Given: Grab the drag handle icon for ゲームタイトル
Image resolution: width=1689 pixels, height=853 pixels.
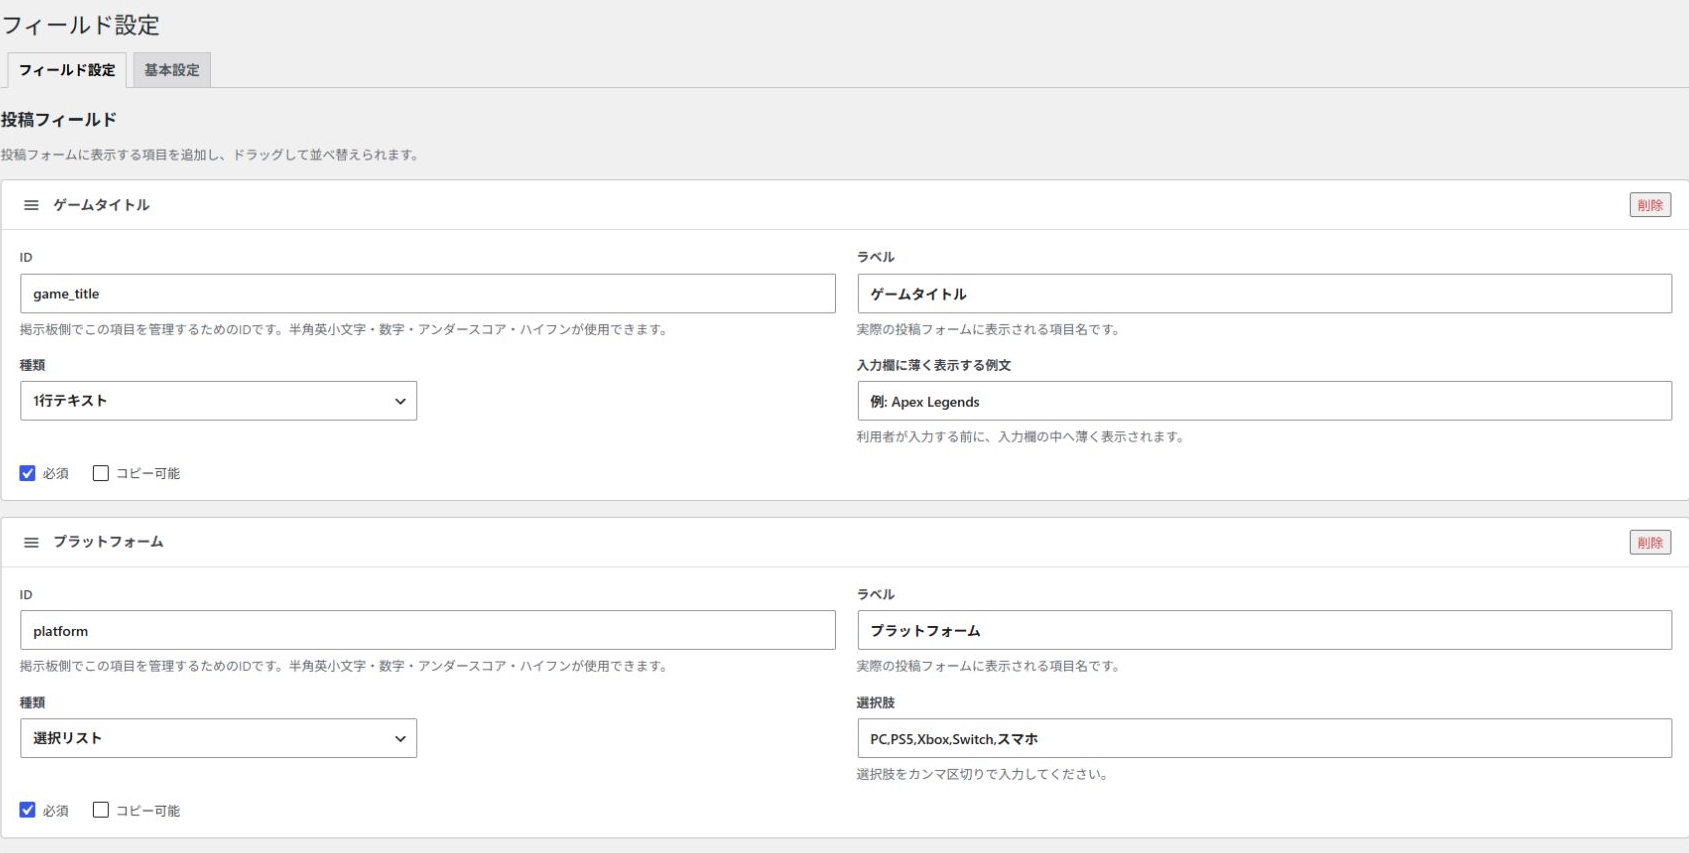Looking at the screenshot, I should [31, 205].
